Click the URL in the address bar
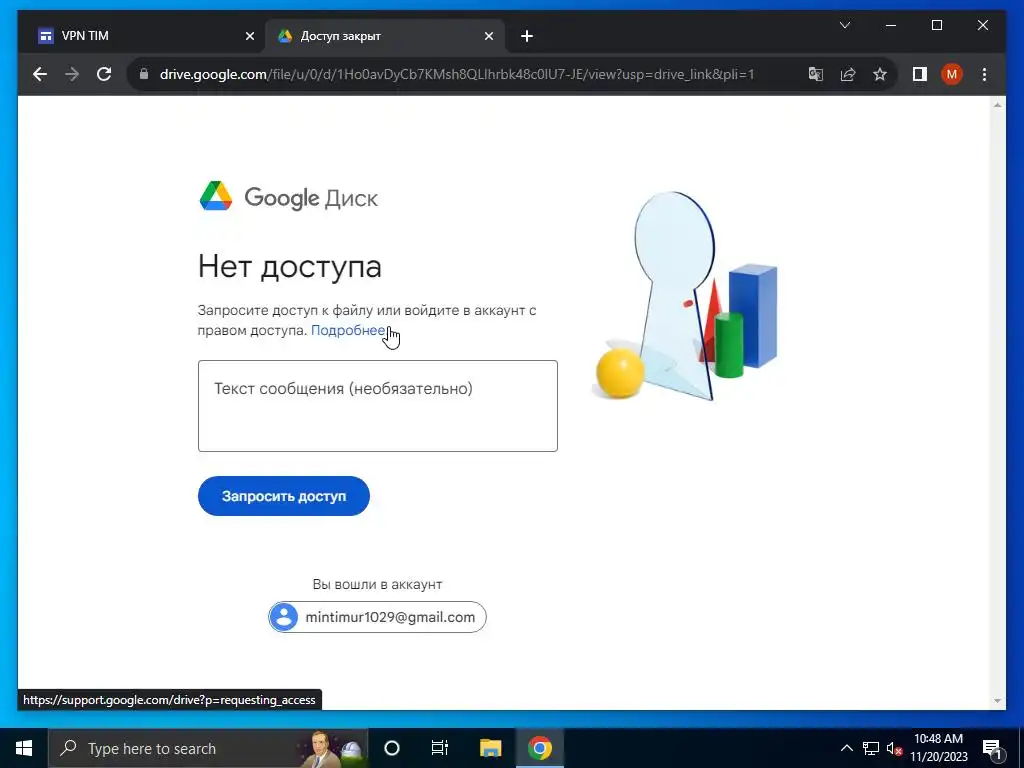This screenshot has height=768, width=1024. (456, 74)
